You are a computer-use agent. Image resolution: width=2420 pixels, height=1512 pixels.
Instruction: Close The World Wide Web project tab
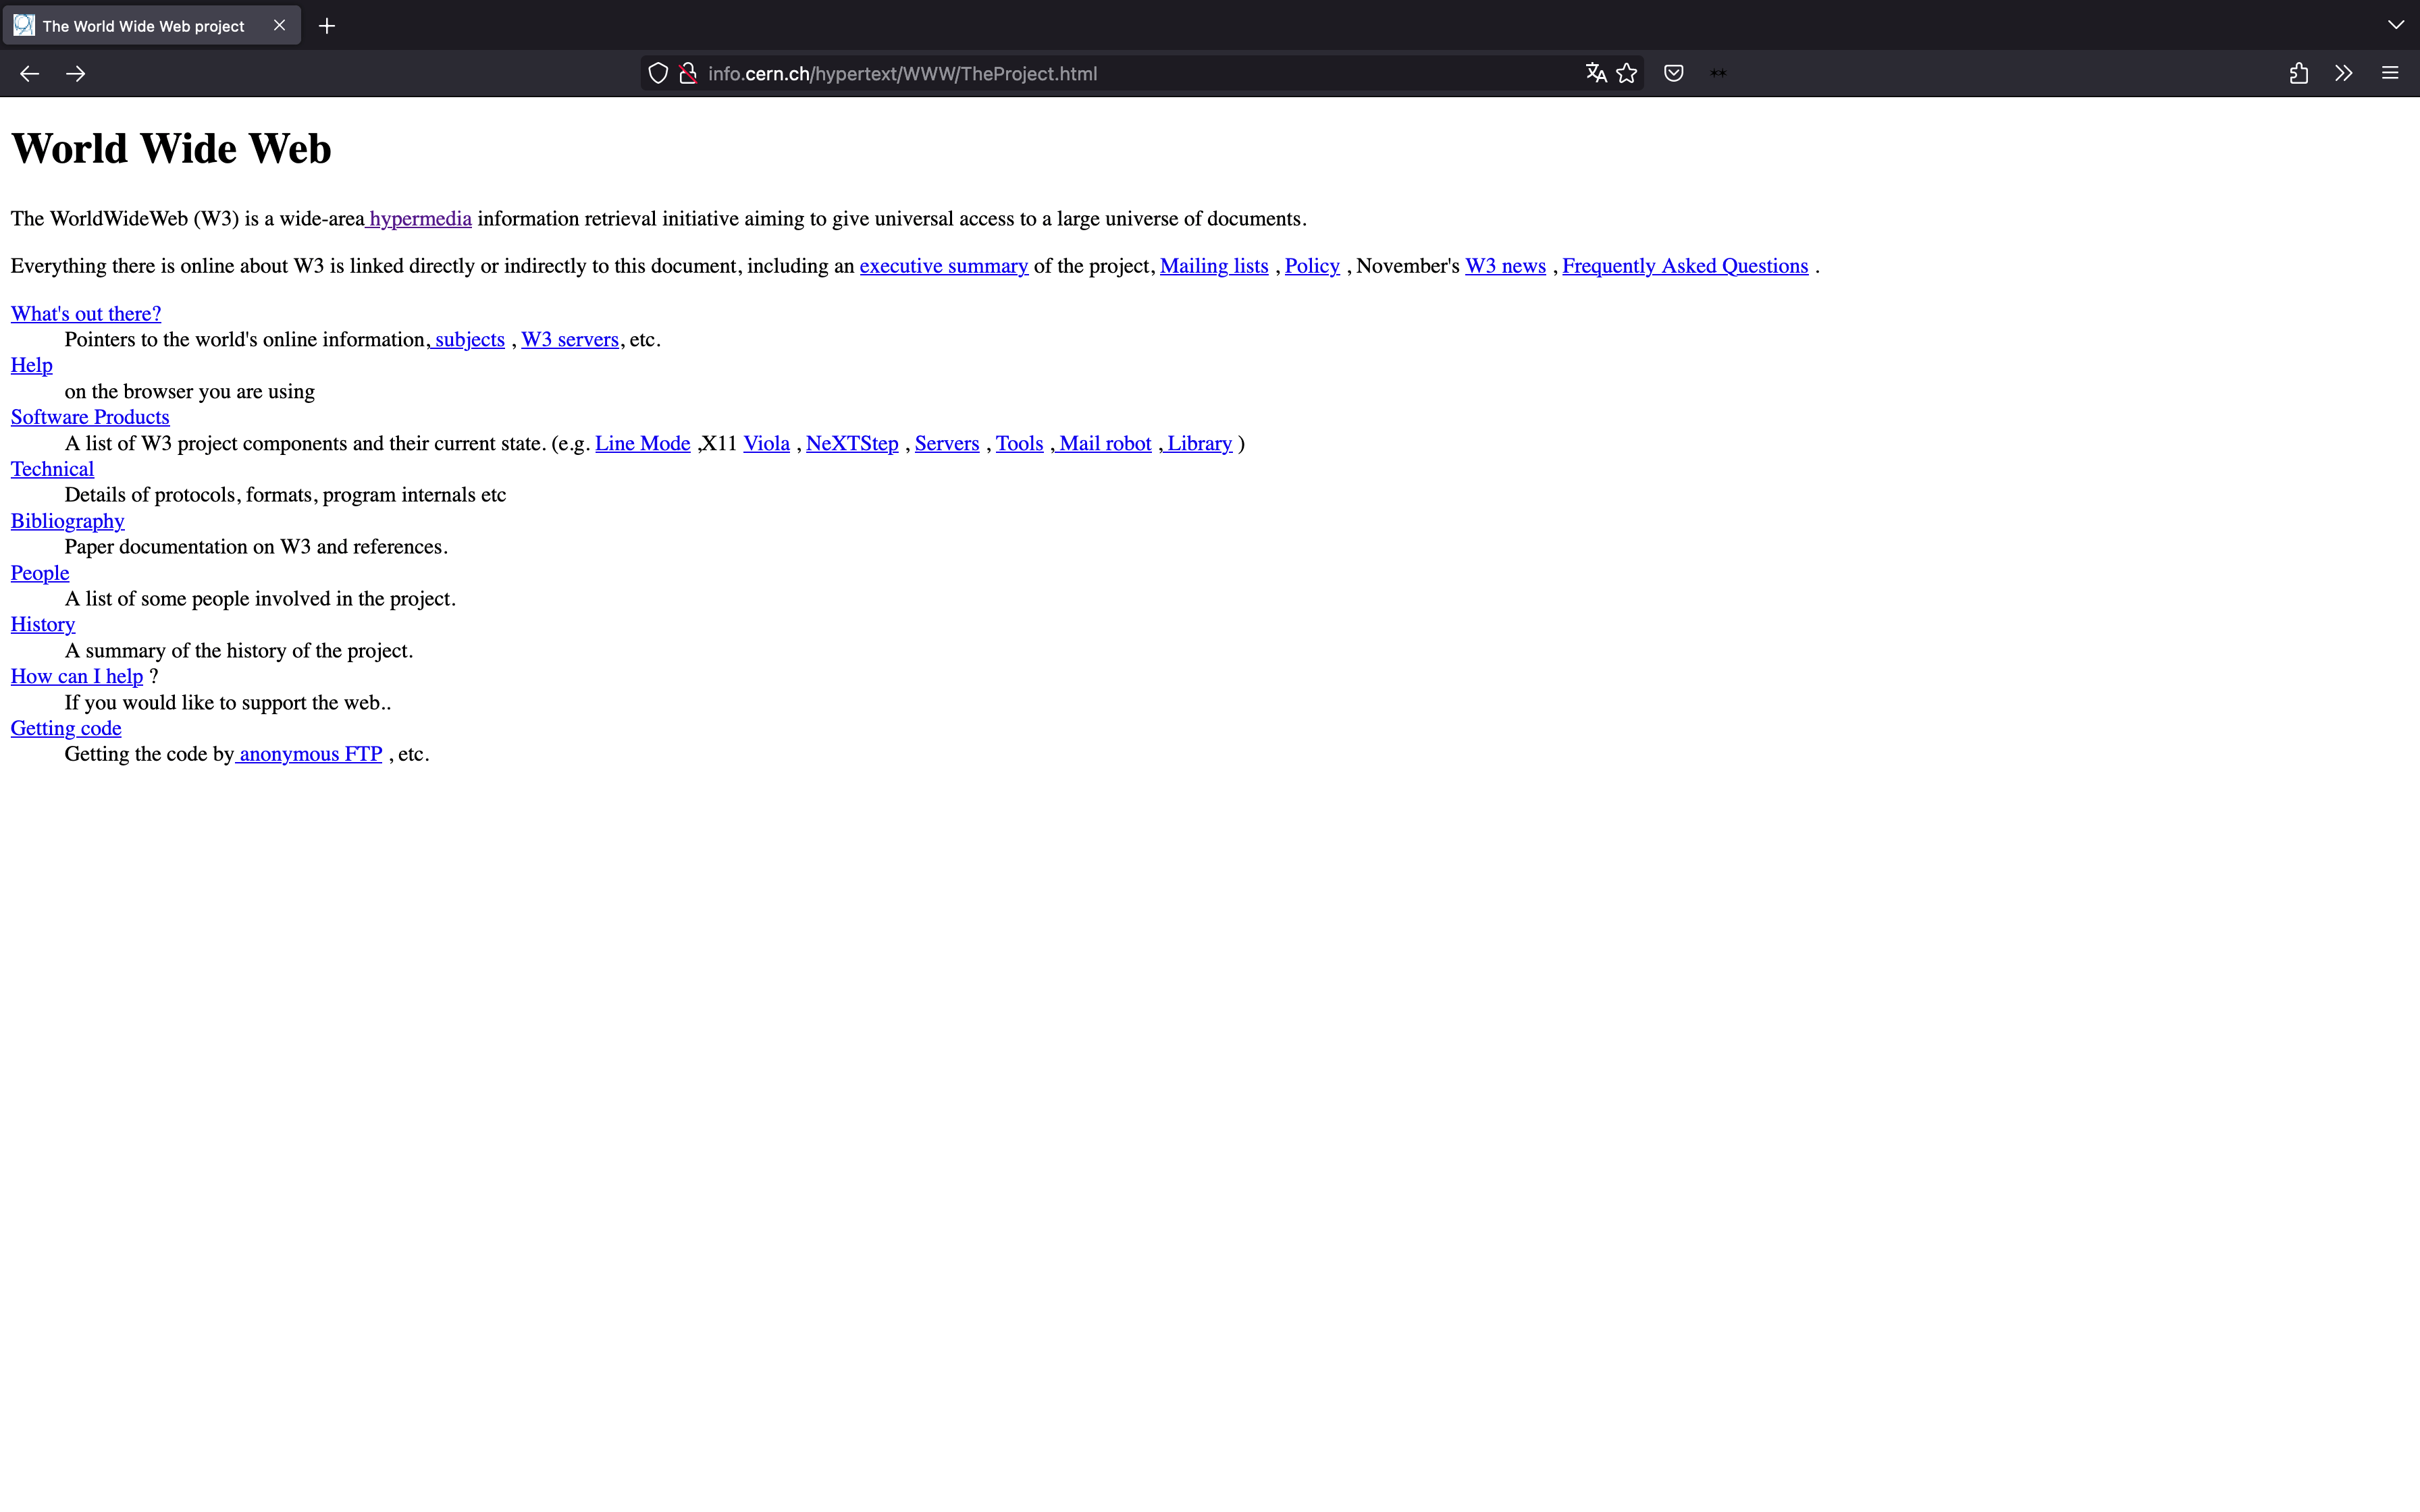pyautogui.click(x=280, y=25)
